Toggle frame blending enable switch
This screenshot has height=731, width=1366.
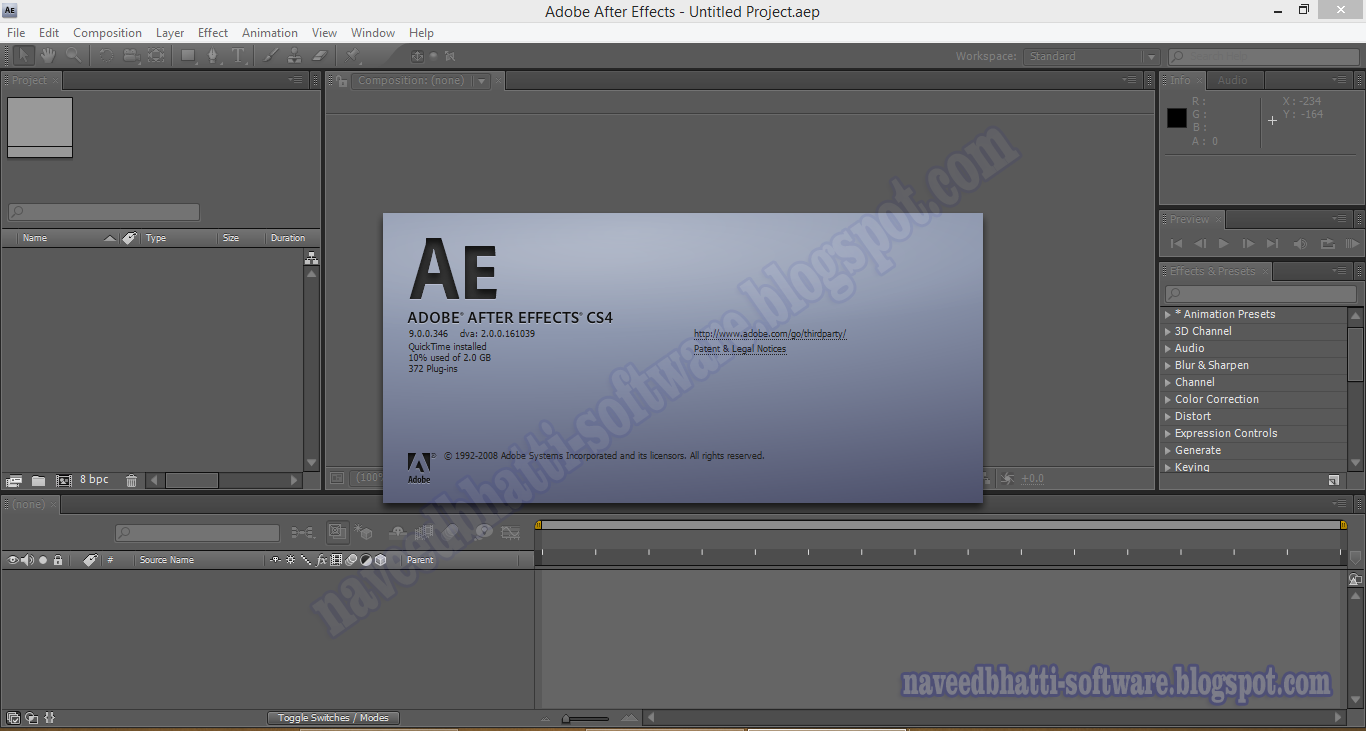[426, 533]
